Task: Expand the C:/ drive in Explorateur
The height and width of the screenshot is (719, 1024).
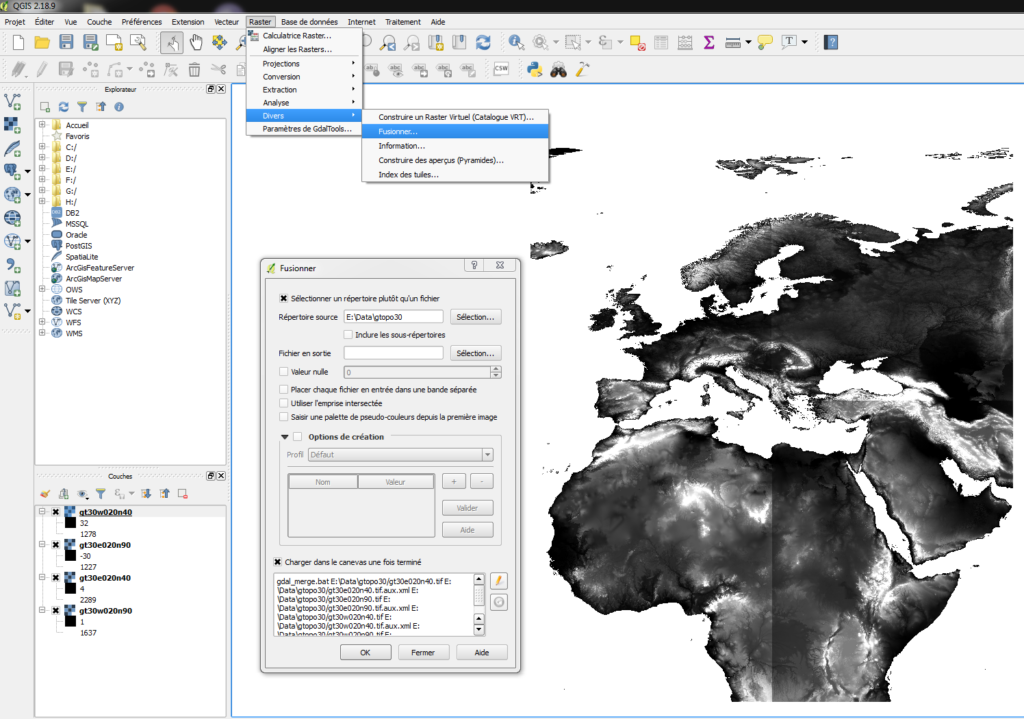Action: pyautogui.click(x=42, y=147)
